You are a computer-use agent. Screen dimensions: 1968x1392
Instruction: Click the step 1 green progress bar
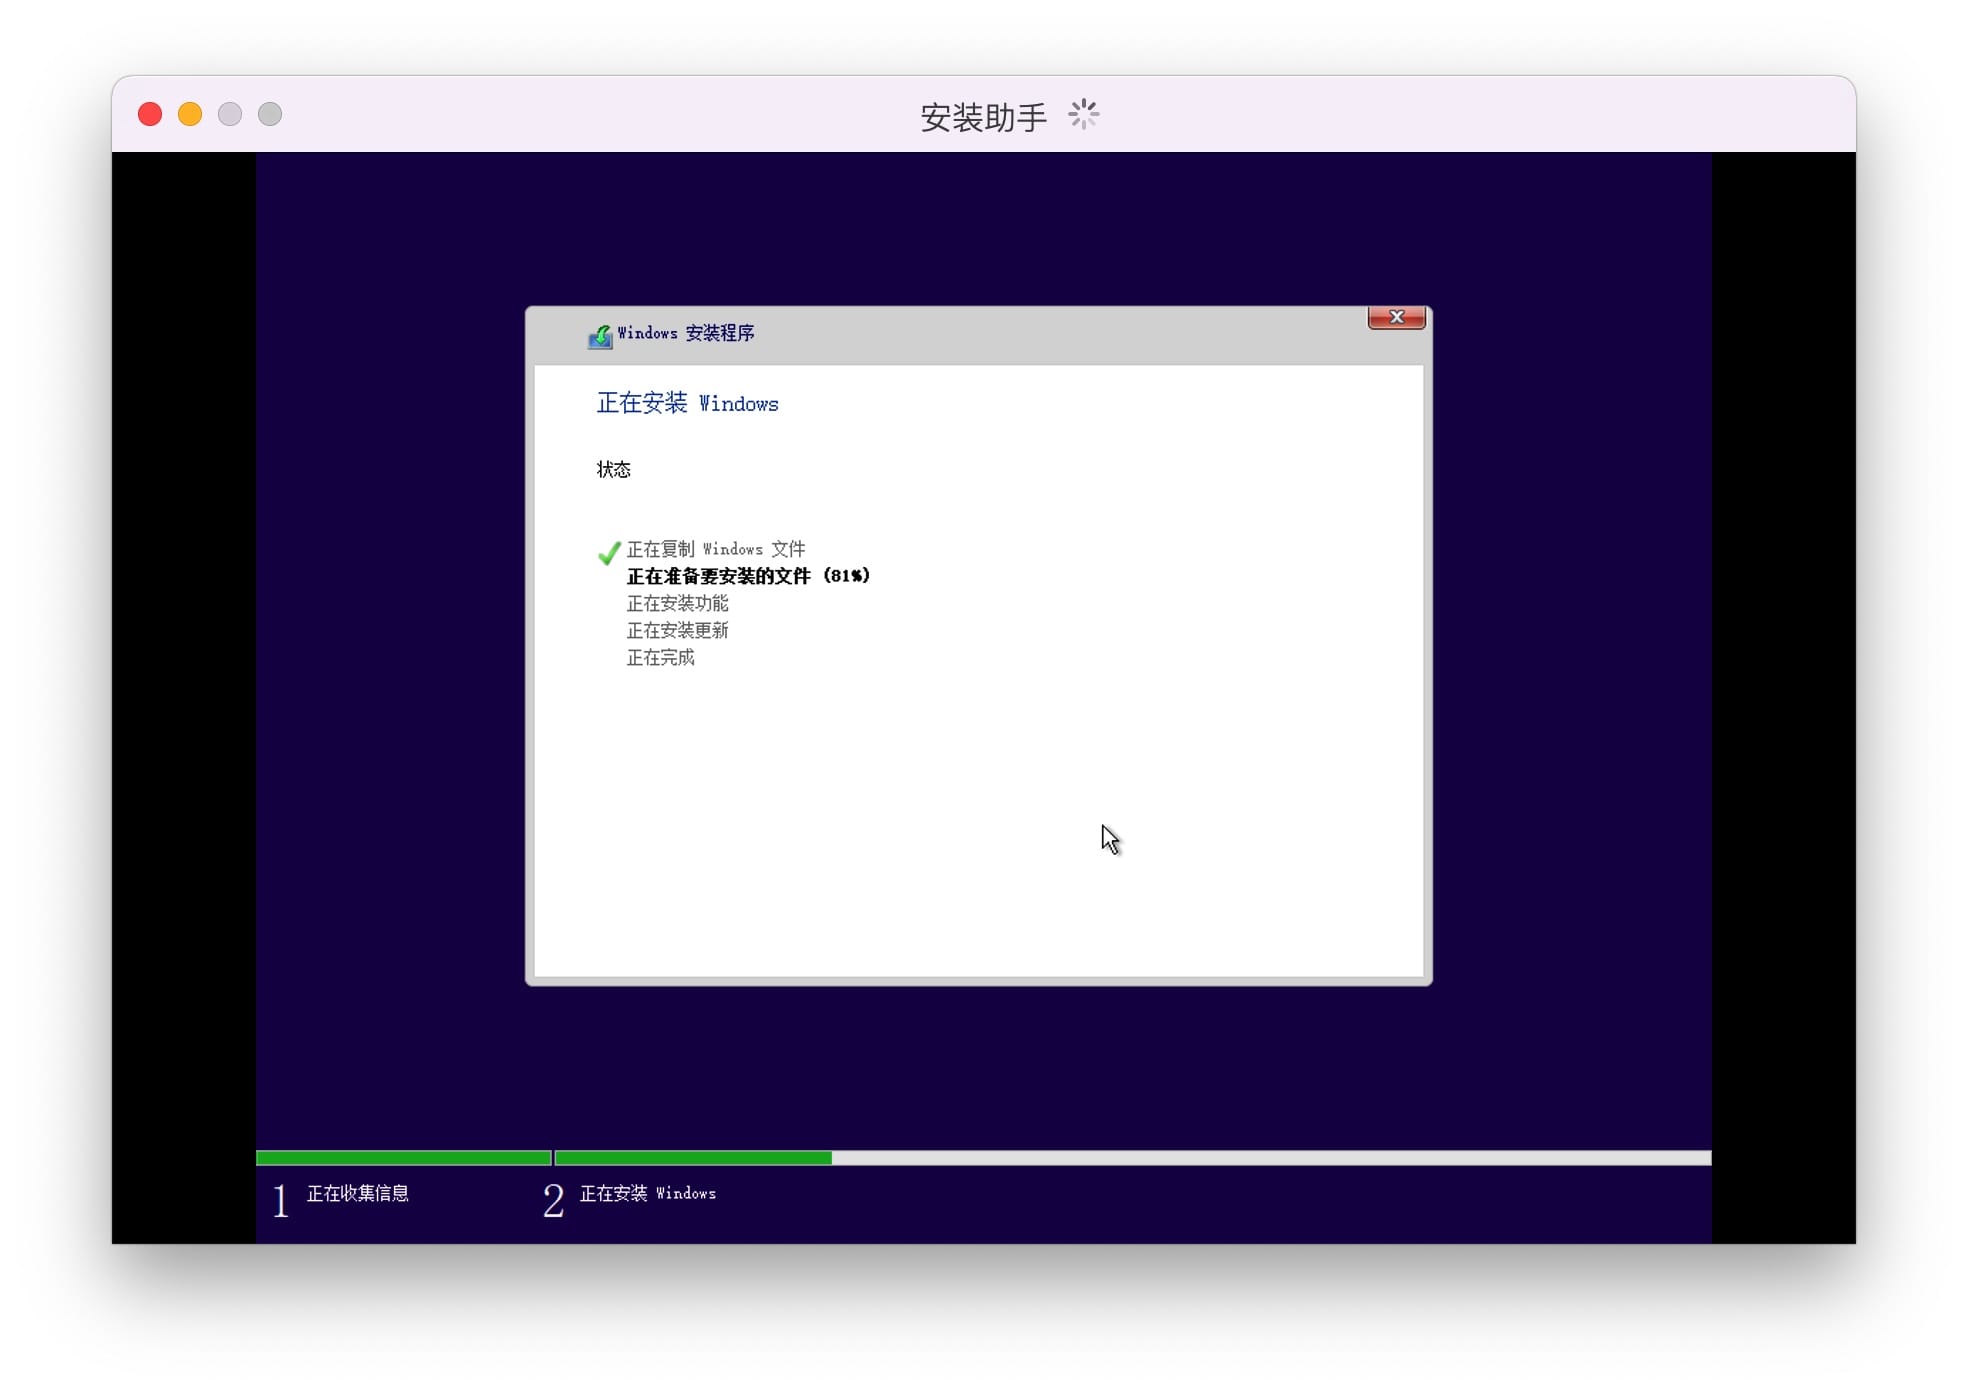[x=403, y=1158]
